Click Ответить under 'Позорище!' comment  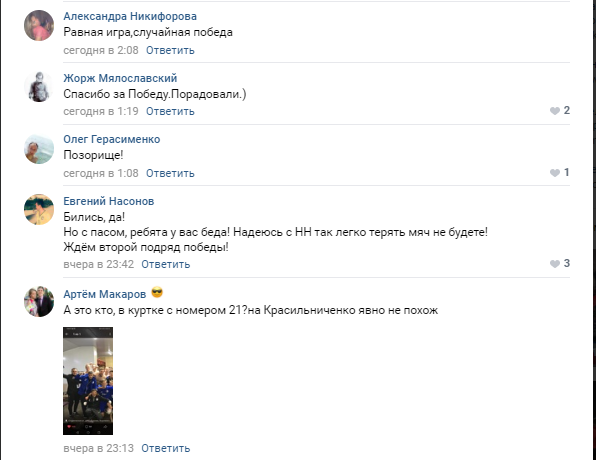click(170, 173)
